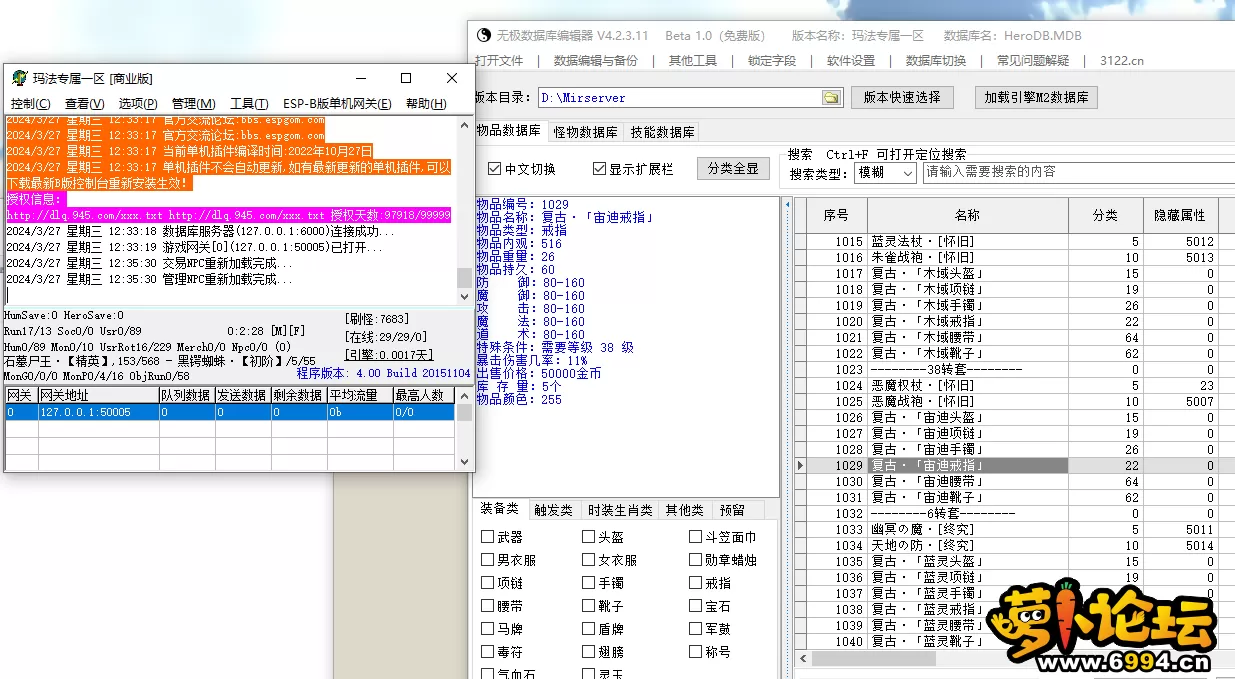Open the ESP-B版单机网关(E) menu

click(337, 104)
